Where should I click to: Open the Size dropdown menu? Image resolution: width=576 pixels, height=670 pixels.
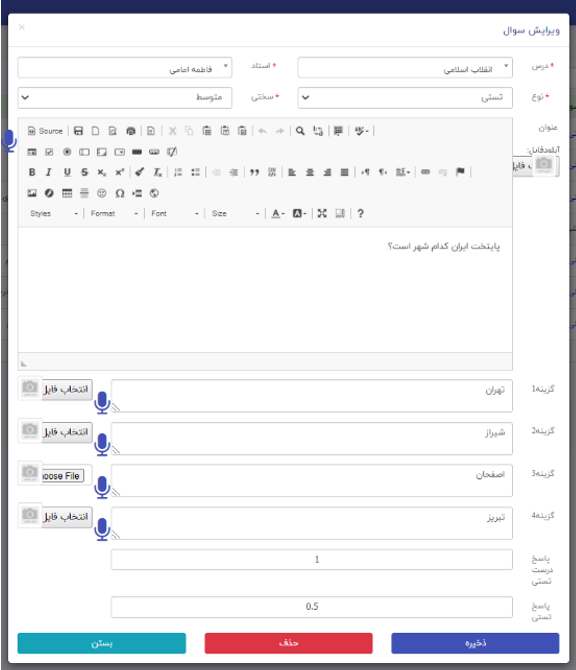[235, 213]
